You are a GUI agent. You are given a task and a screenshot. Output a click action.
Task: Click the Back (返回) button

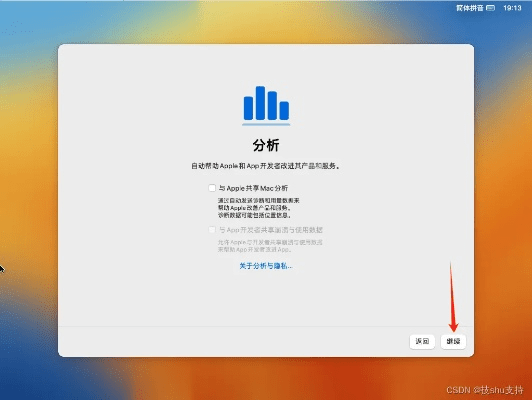[422, 341]
